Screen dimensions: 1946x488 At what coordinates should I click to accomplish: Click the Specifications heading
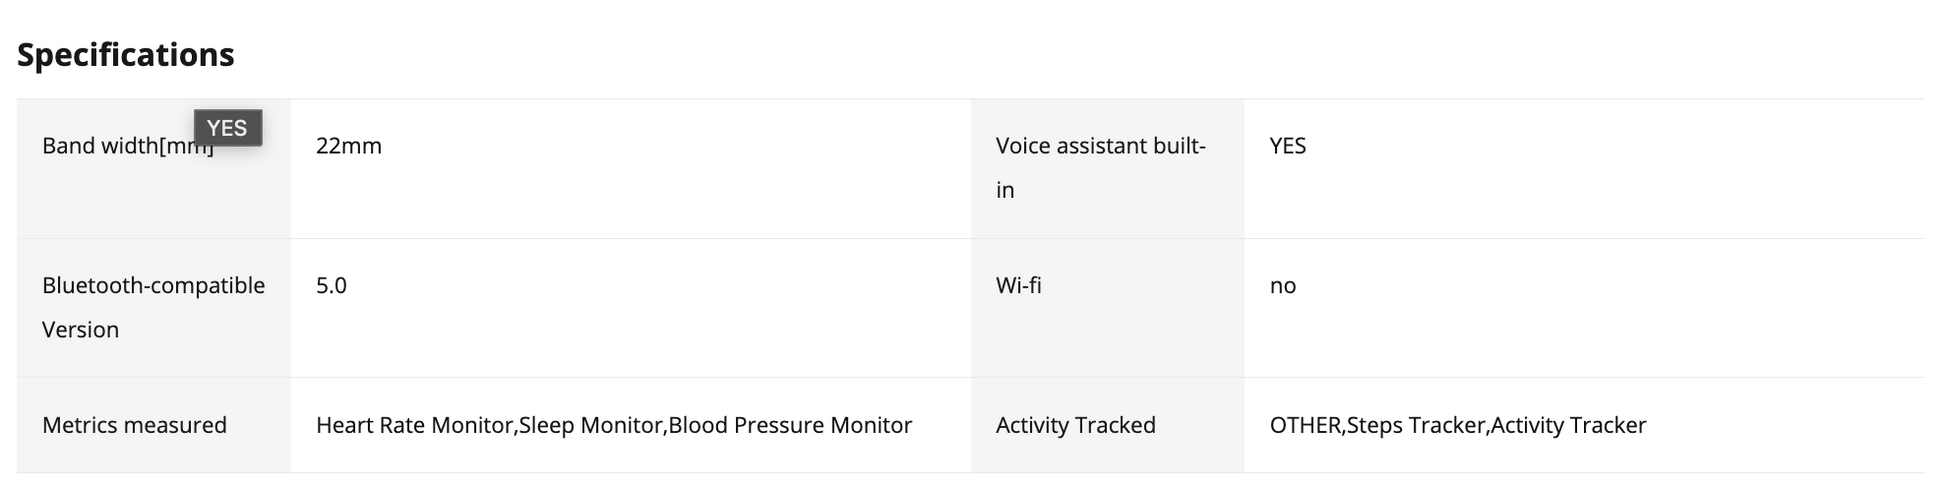tap(125, 54)
